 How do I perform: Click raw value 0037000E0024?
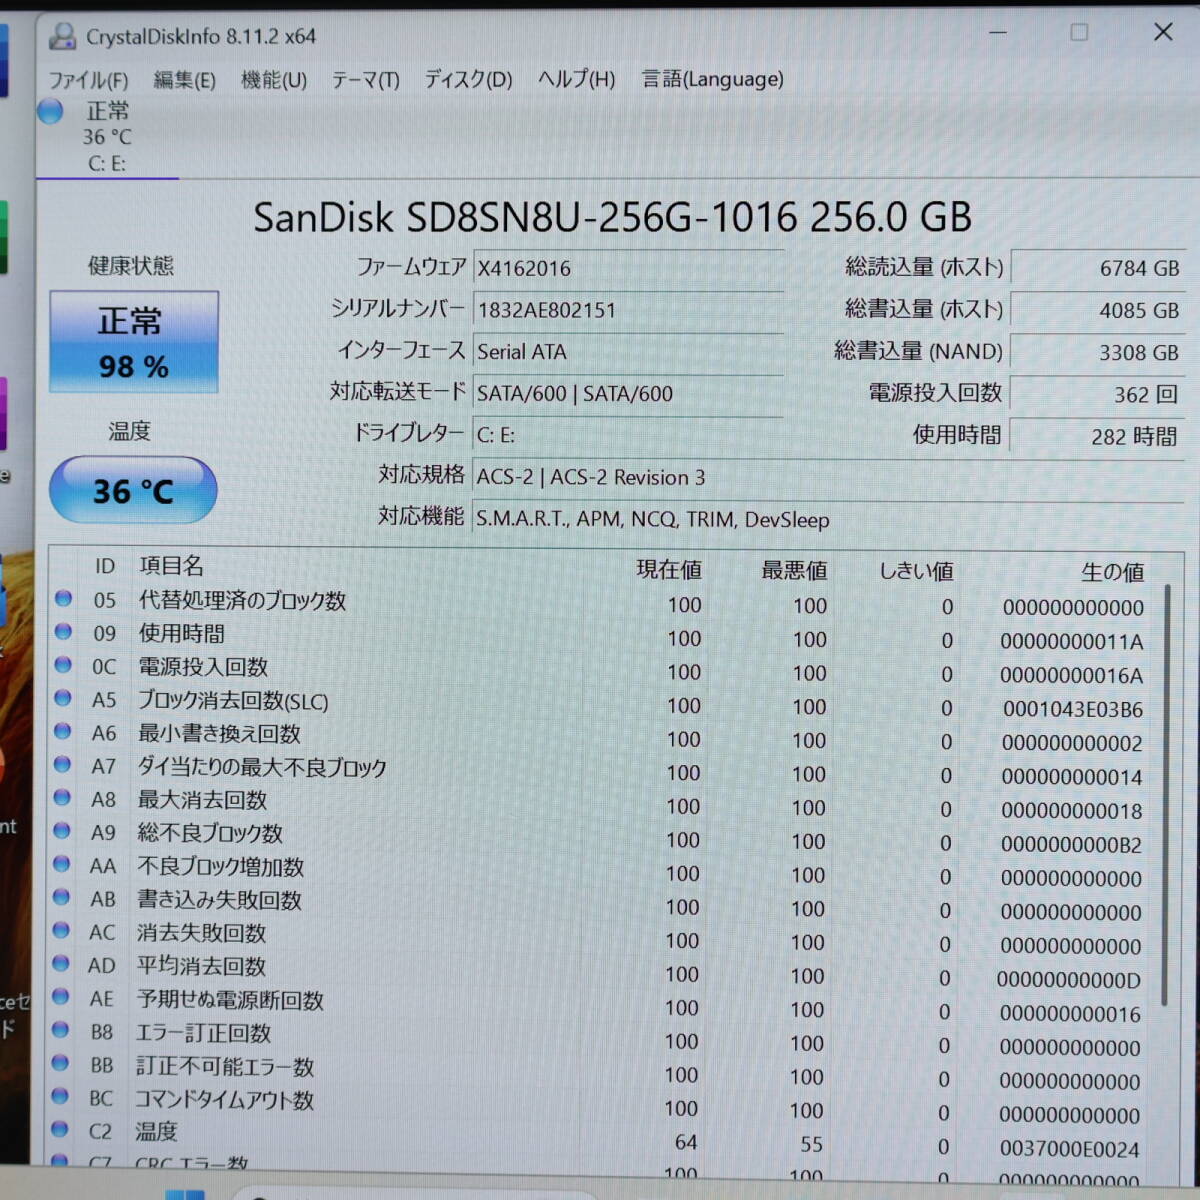(1069, 1150)
